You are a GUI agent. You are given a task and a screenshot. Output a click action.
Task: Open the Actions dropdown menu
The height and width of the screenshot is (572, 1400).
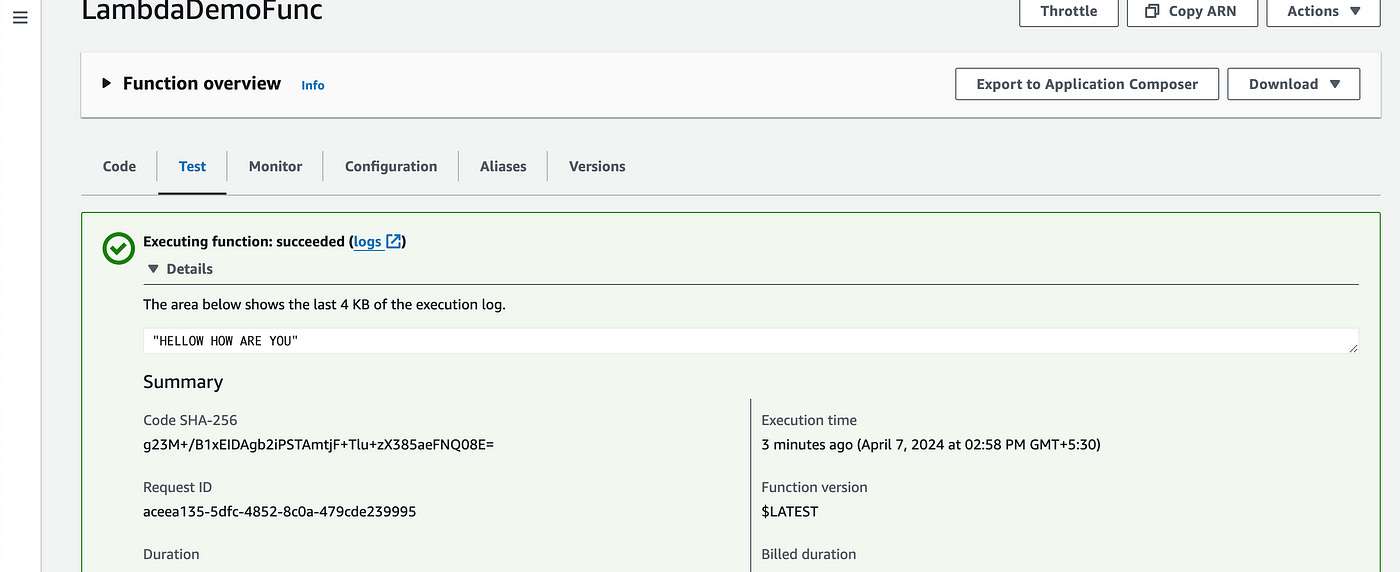pyautogui.click(x=1324, y=11)
